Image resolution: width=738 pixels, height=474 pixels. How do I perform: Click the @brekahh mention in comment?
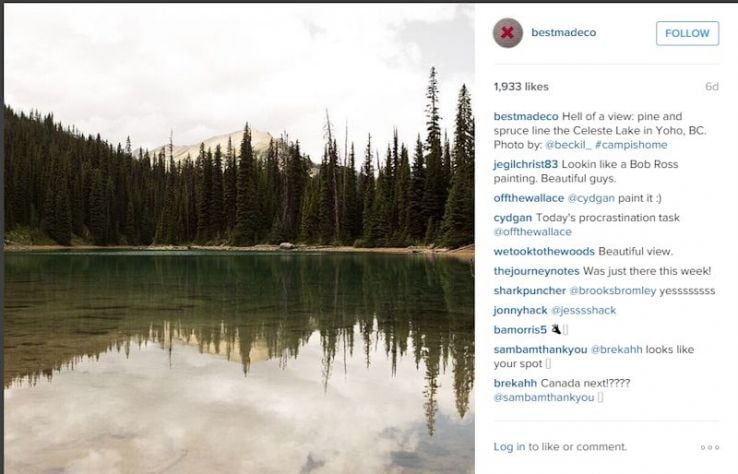pyautogui.click(x=616, y=349)
